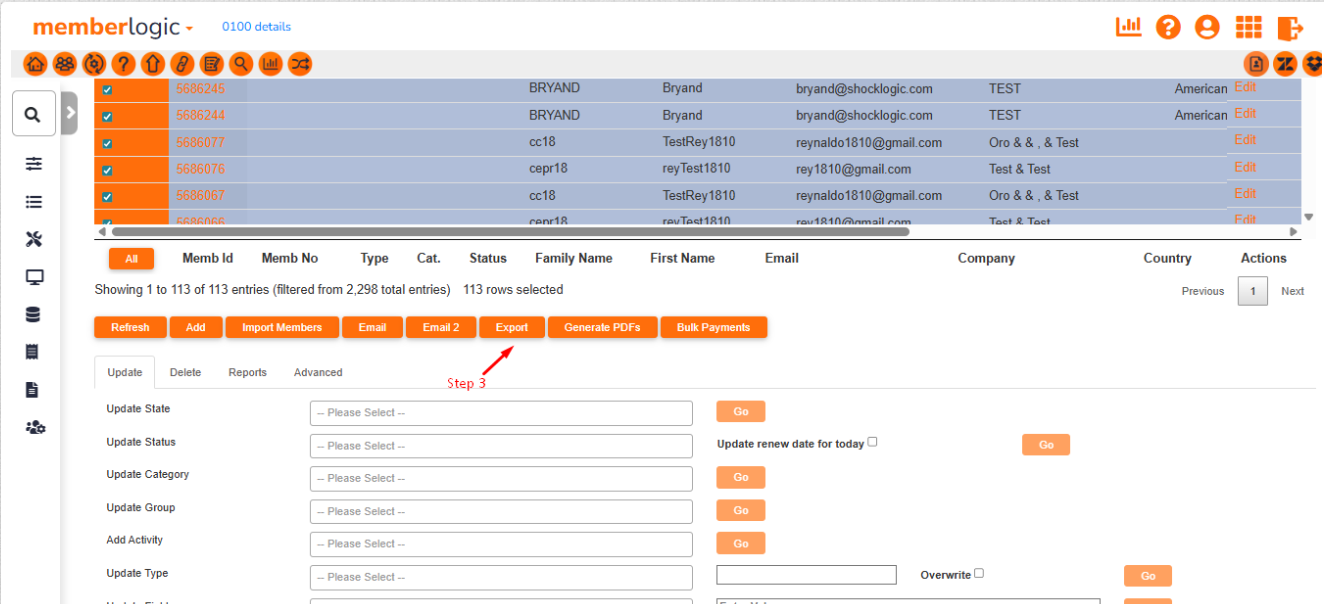The width and height of the screenshot is (1324, 604).
Task: Open the apps grid icon in header
Action: click(1248, 27)
